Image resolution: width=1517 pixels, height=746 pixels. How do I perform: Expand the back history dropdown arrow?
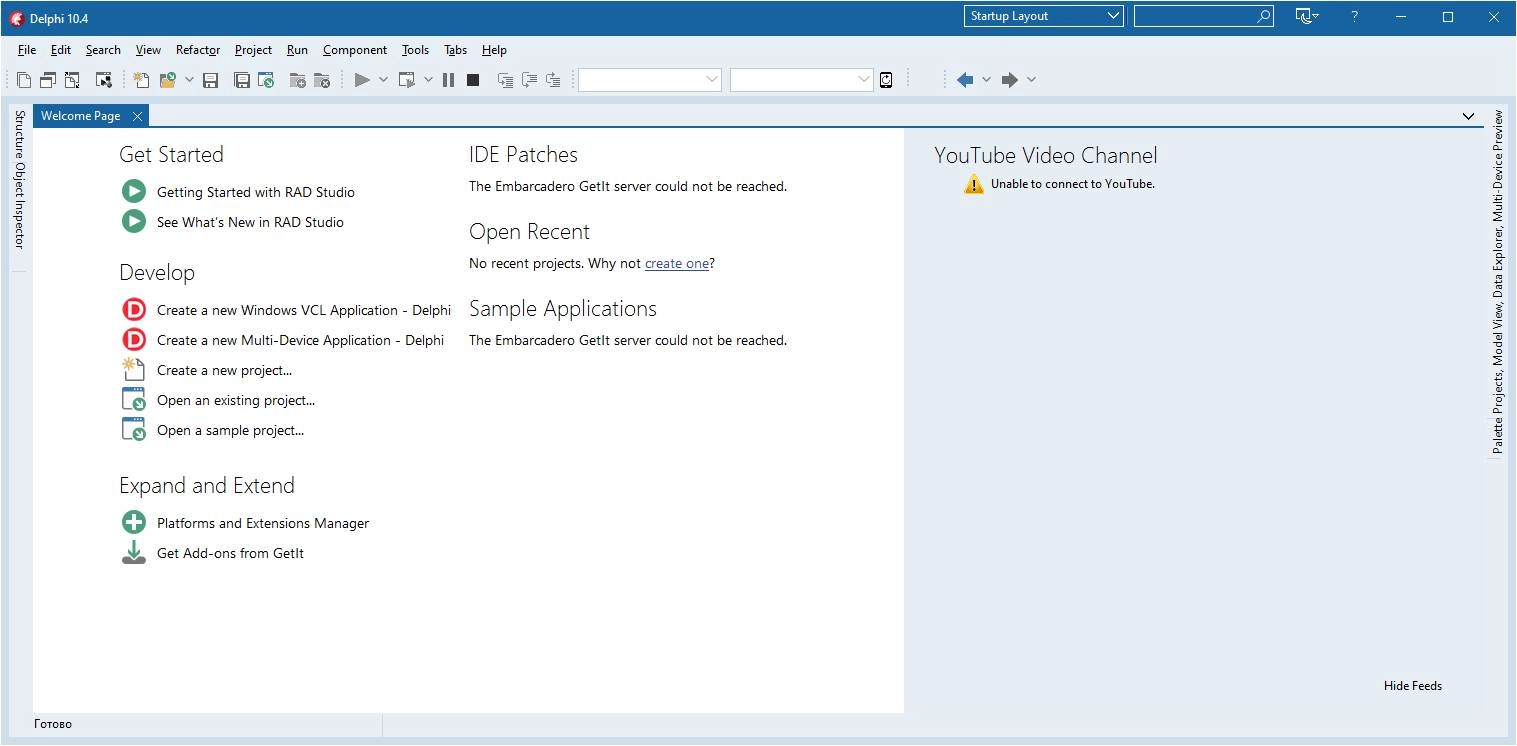tap(986, 80)
